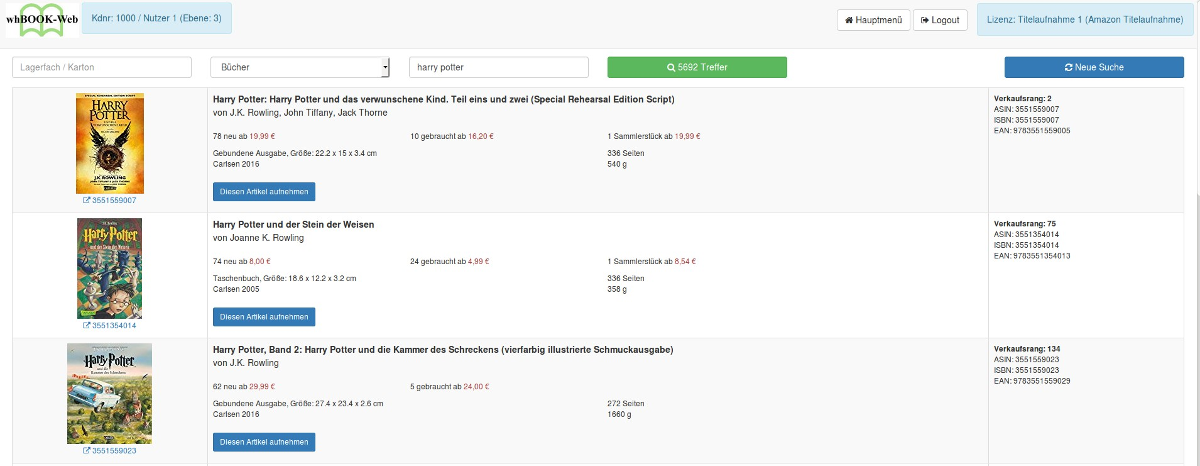Click 'Verkaufsrang: 2' text

click(x=1023, y=99)
